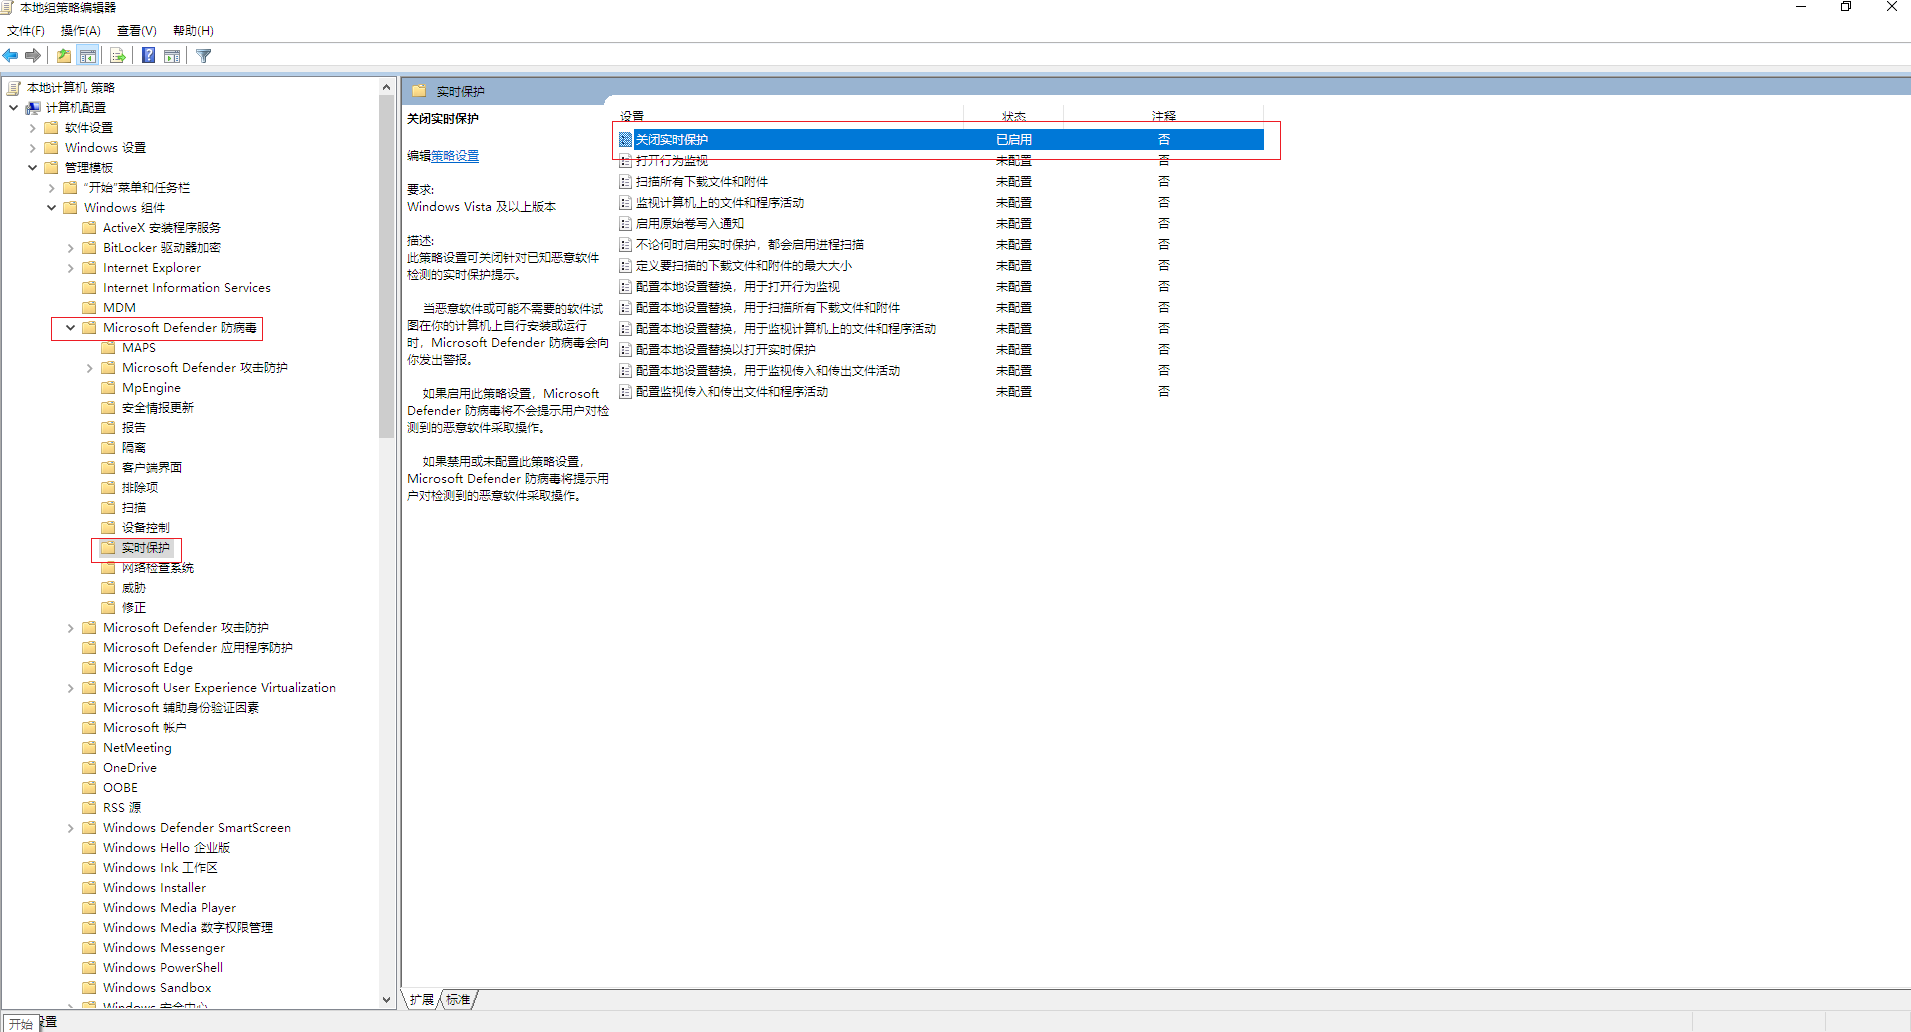The height and width of the screenshot is (1032, 1911).
Task: Switch to the 标准 tab at bottom
Action: tap(458, 999)
